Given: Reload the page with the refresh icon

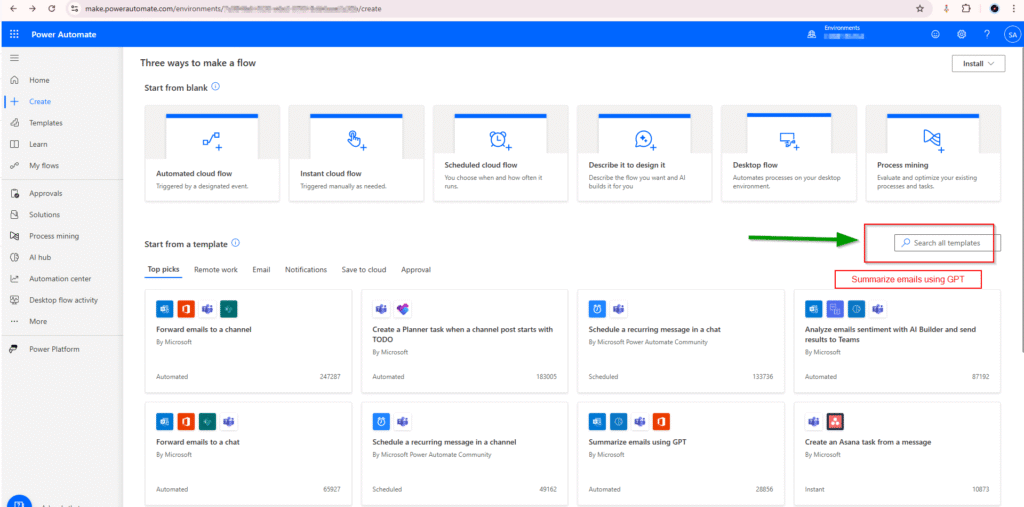Looking at the screenshot, I should 52,9.
